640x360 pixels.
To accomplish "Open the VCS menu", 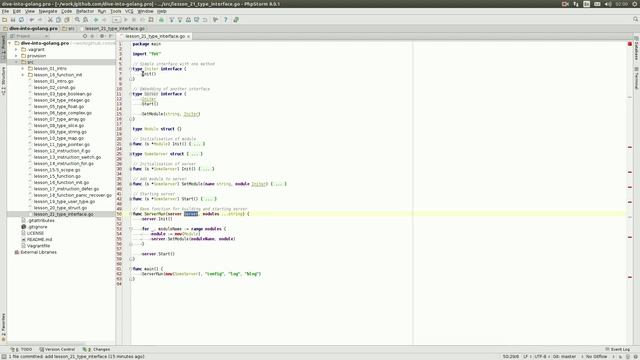I will (129, 11).
